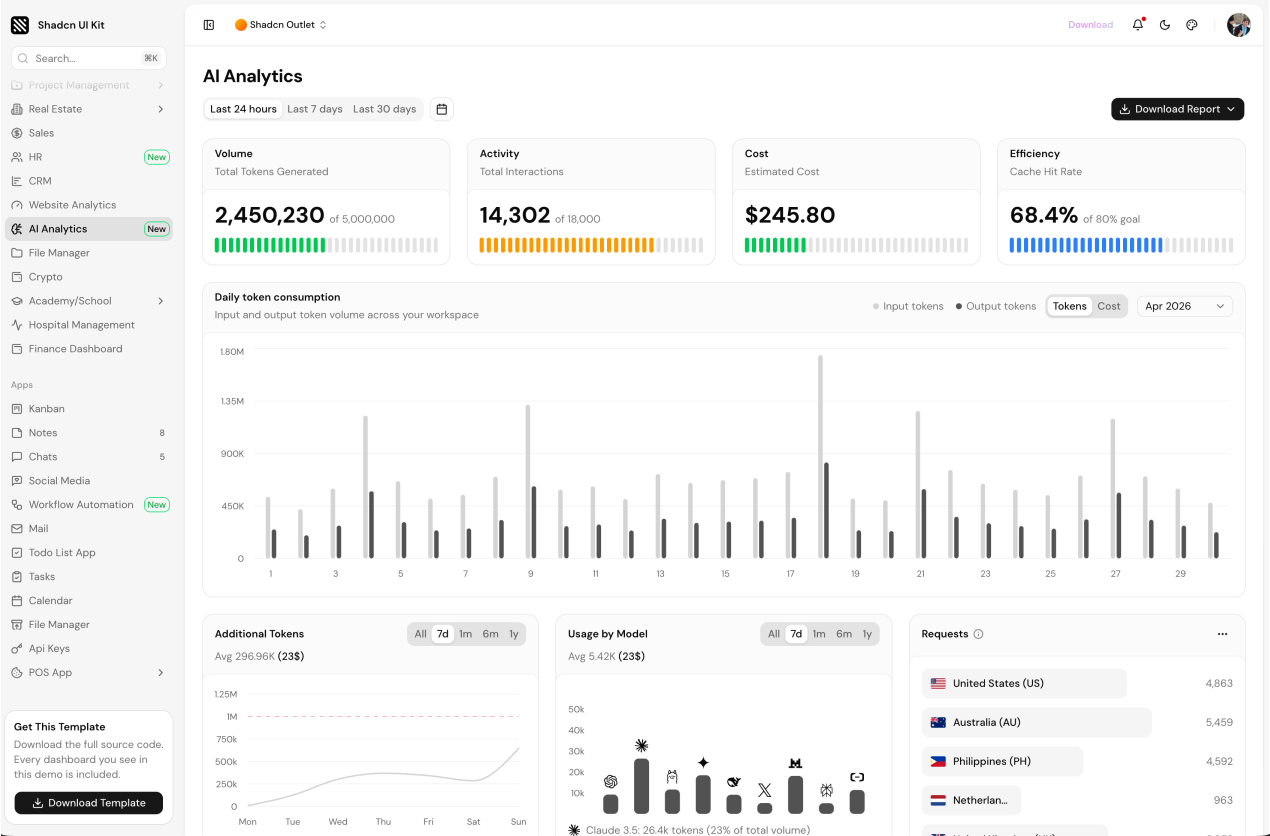Switch to dark mode moon icon
Viewport: 1270px width, 836px height.
click(x=1165, y=25)
